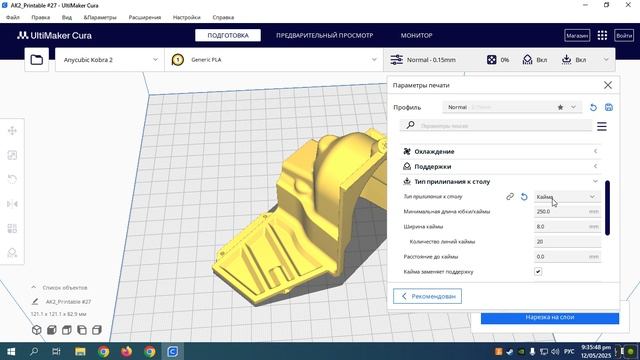Open the Расширения menu
Image resolution: width=640 pixels, height=360 pixels.
coord(144,18)
